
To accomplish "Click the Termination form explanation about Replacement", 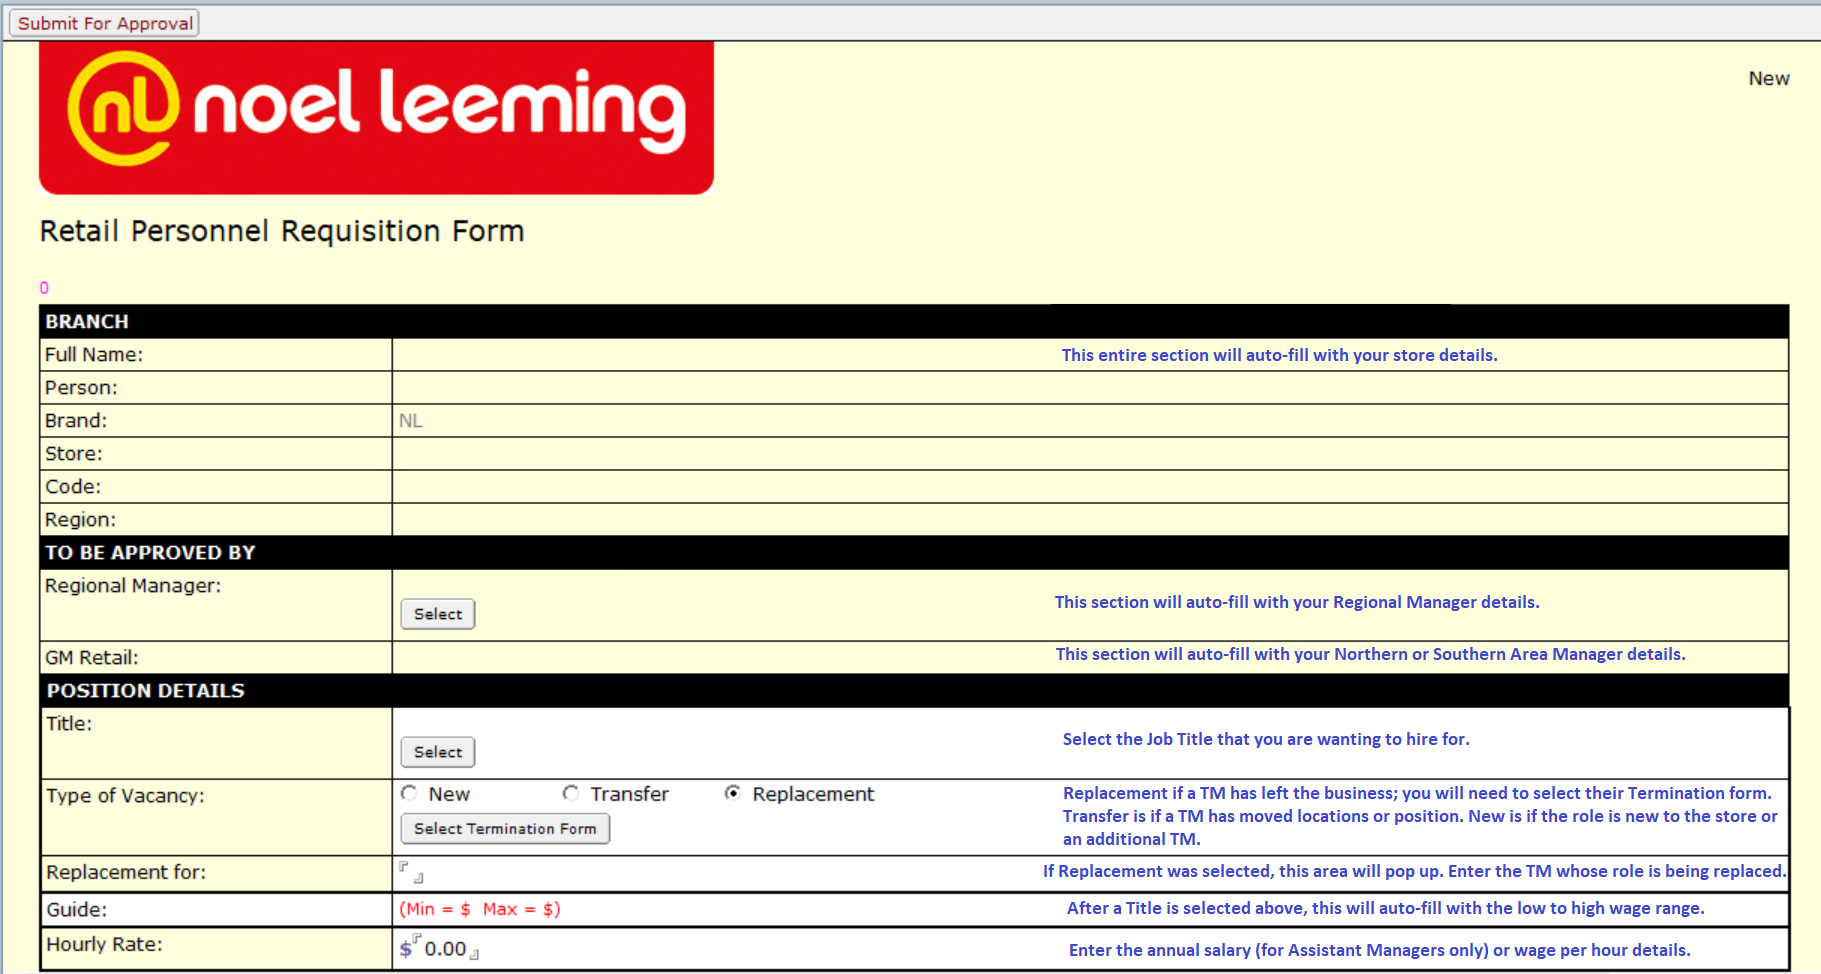I will pos(1420,816).
